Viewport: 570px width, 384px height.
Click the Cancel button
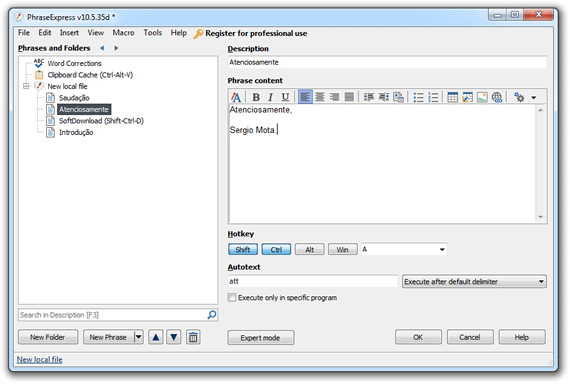pos(470,337)
